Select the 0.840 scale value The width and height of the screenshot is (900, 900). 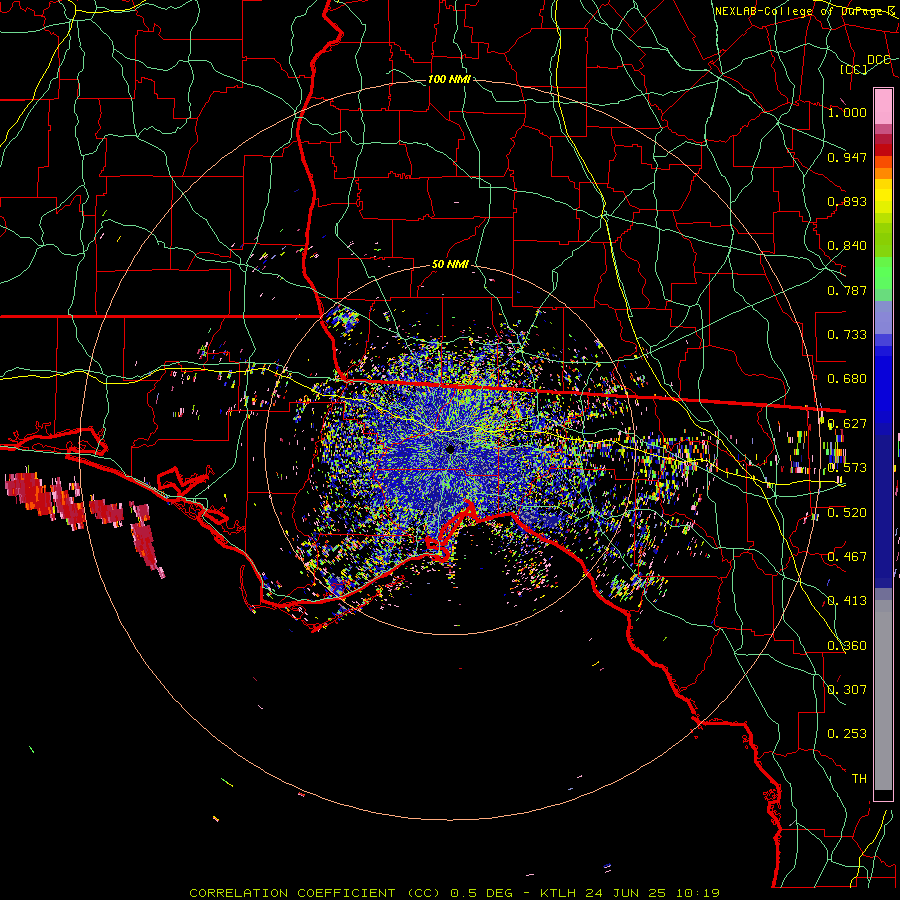click(x=847, y=246)
